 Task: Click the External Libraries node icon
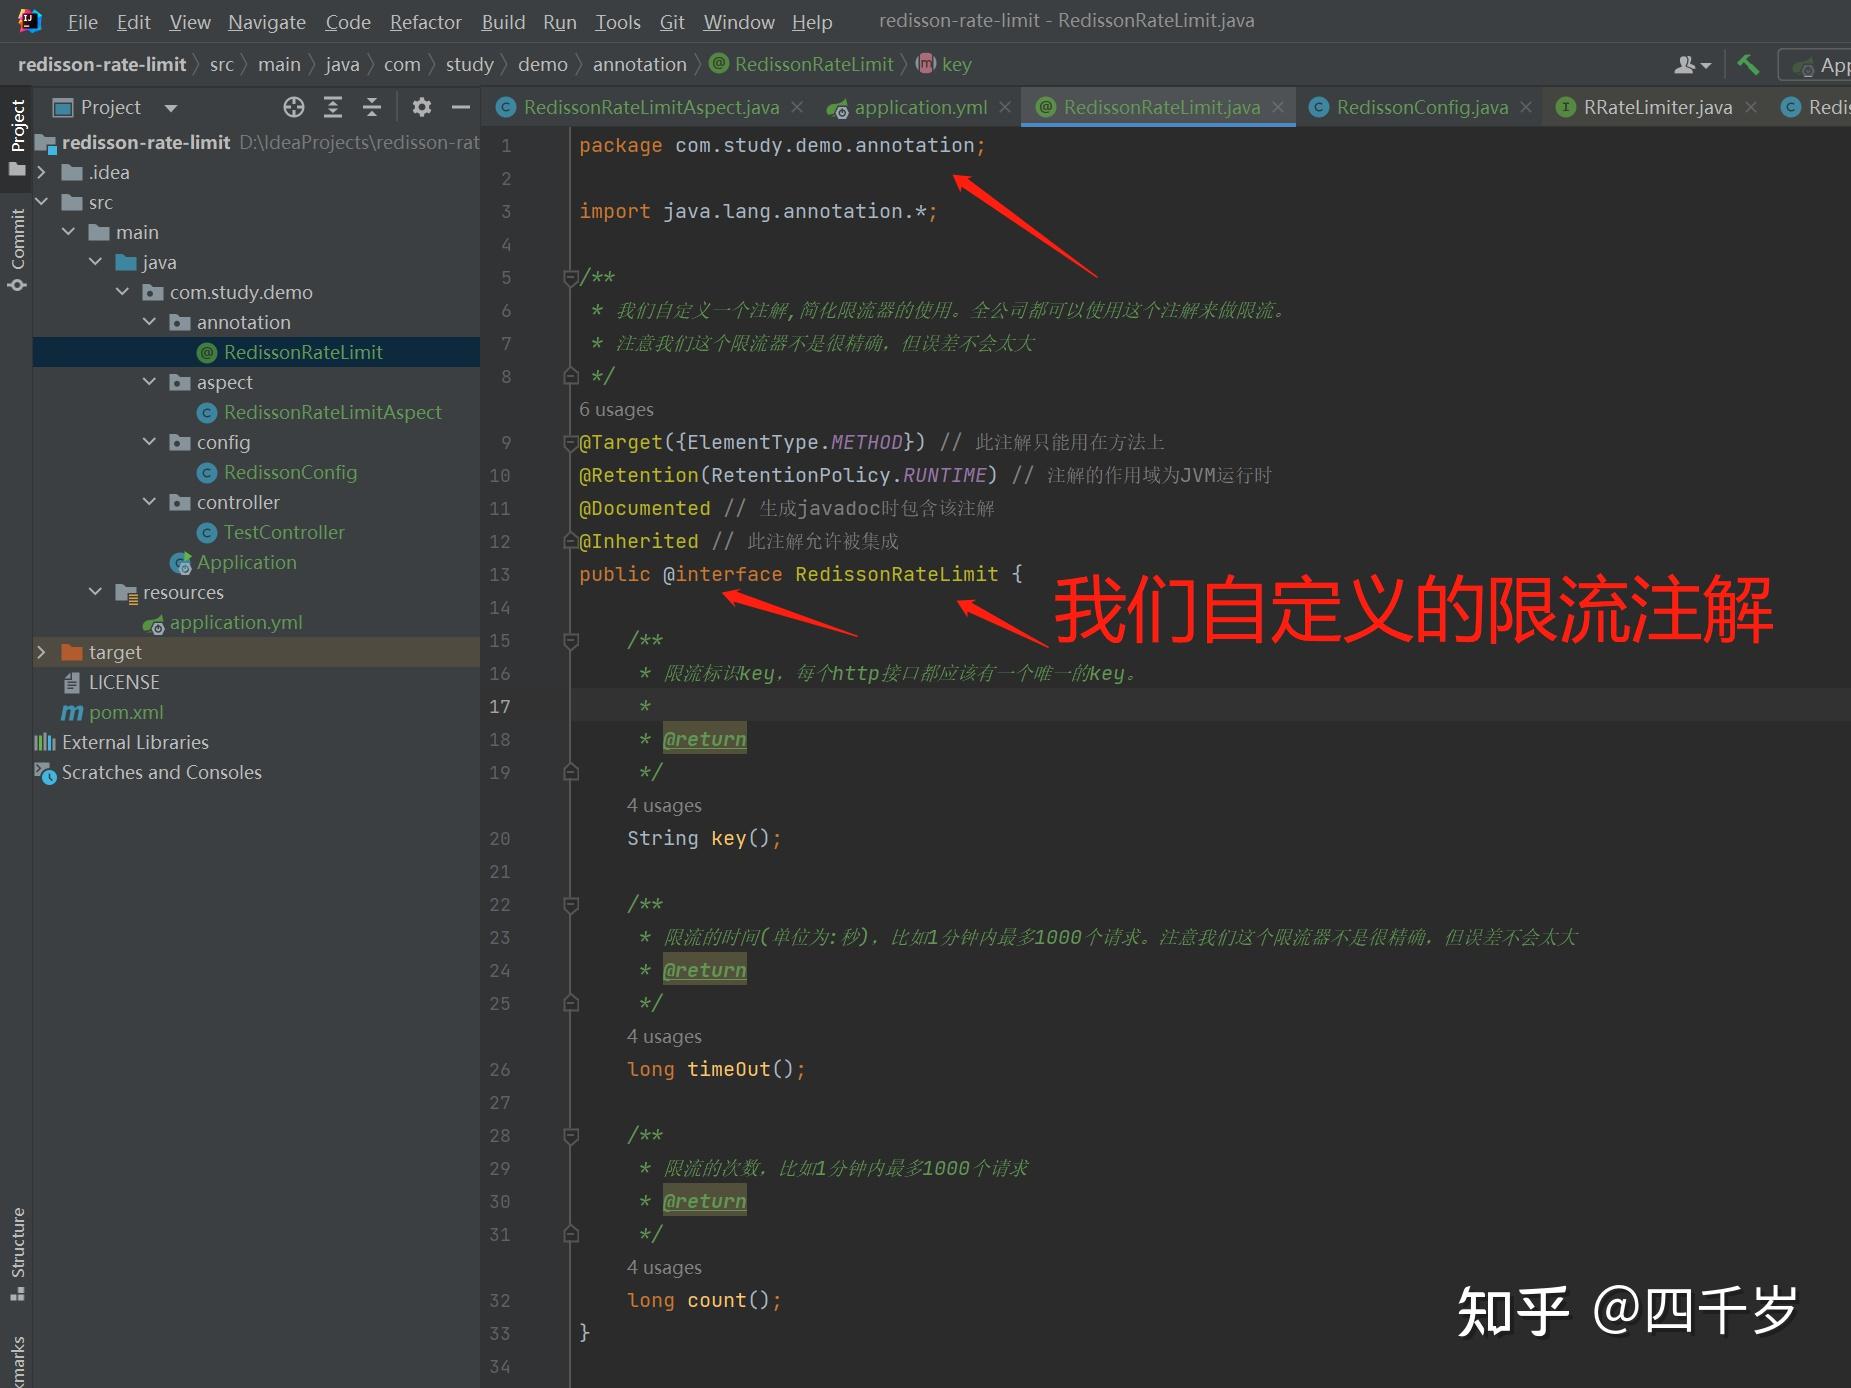[46, 742]
